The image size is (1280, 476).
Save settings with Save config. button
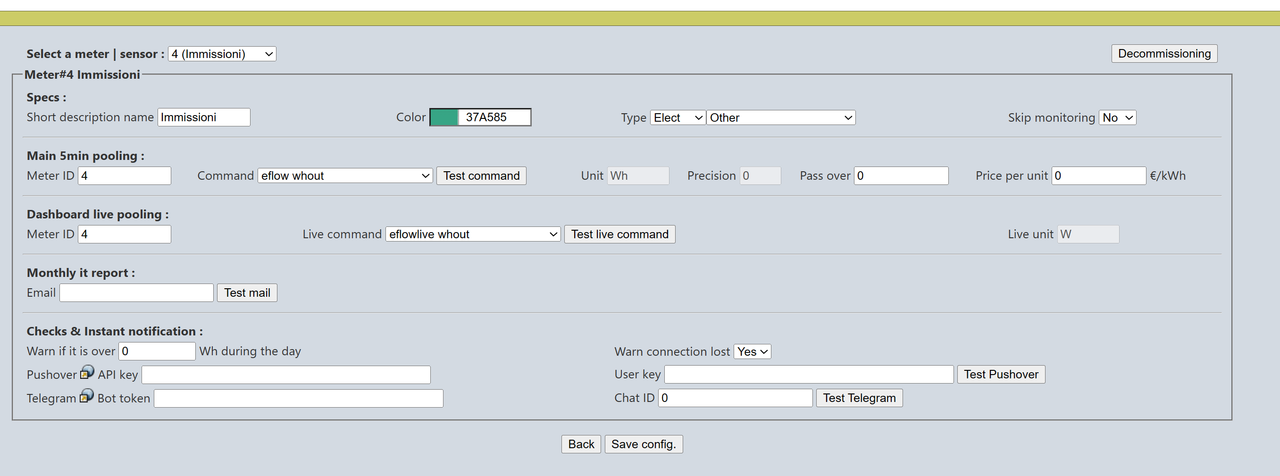pos(644,444)
